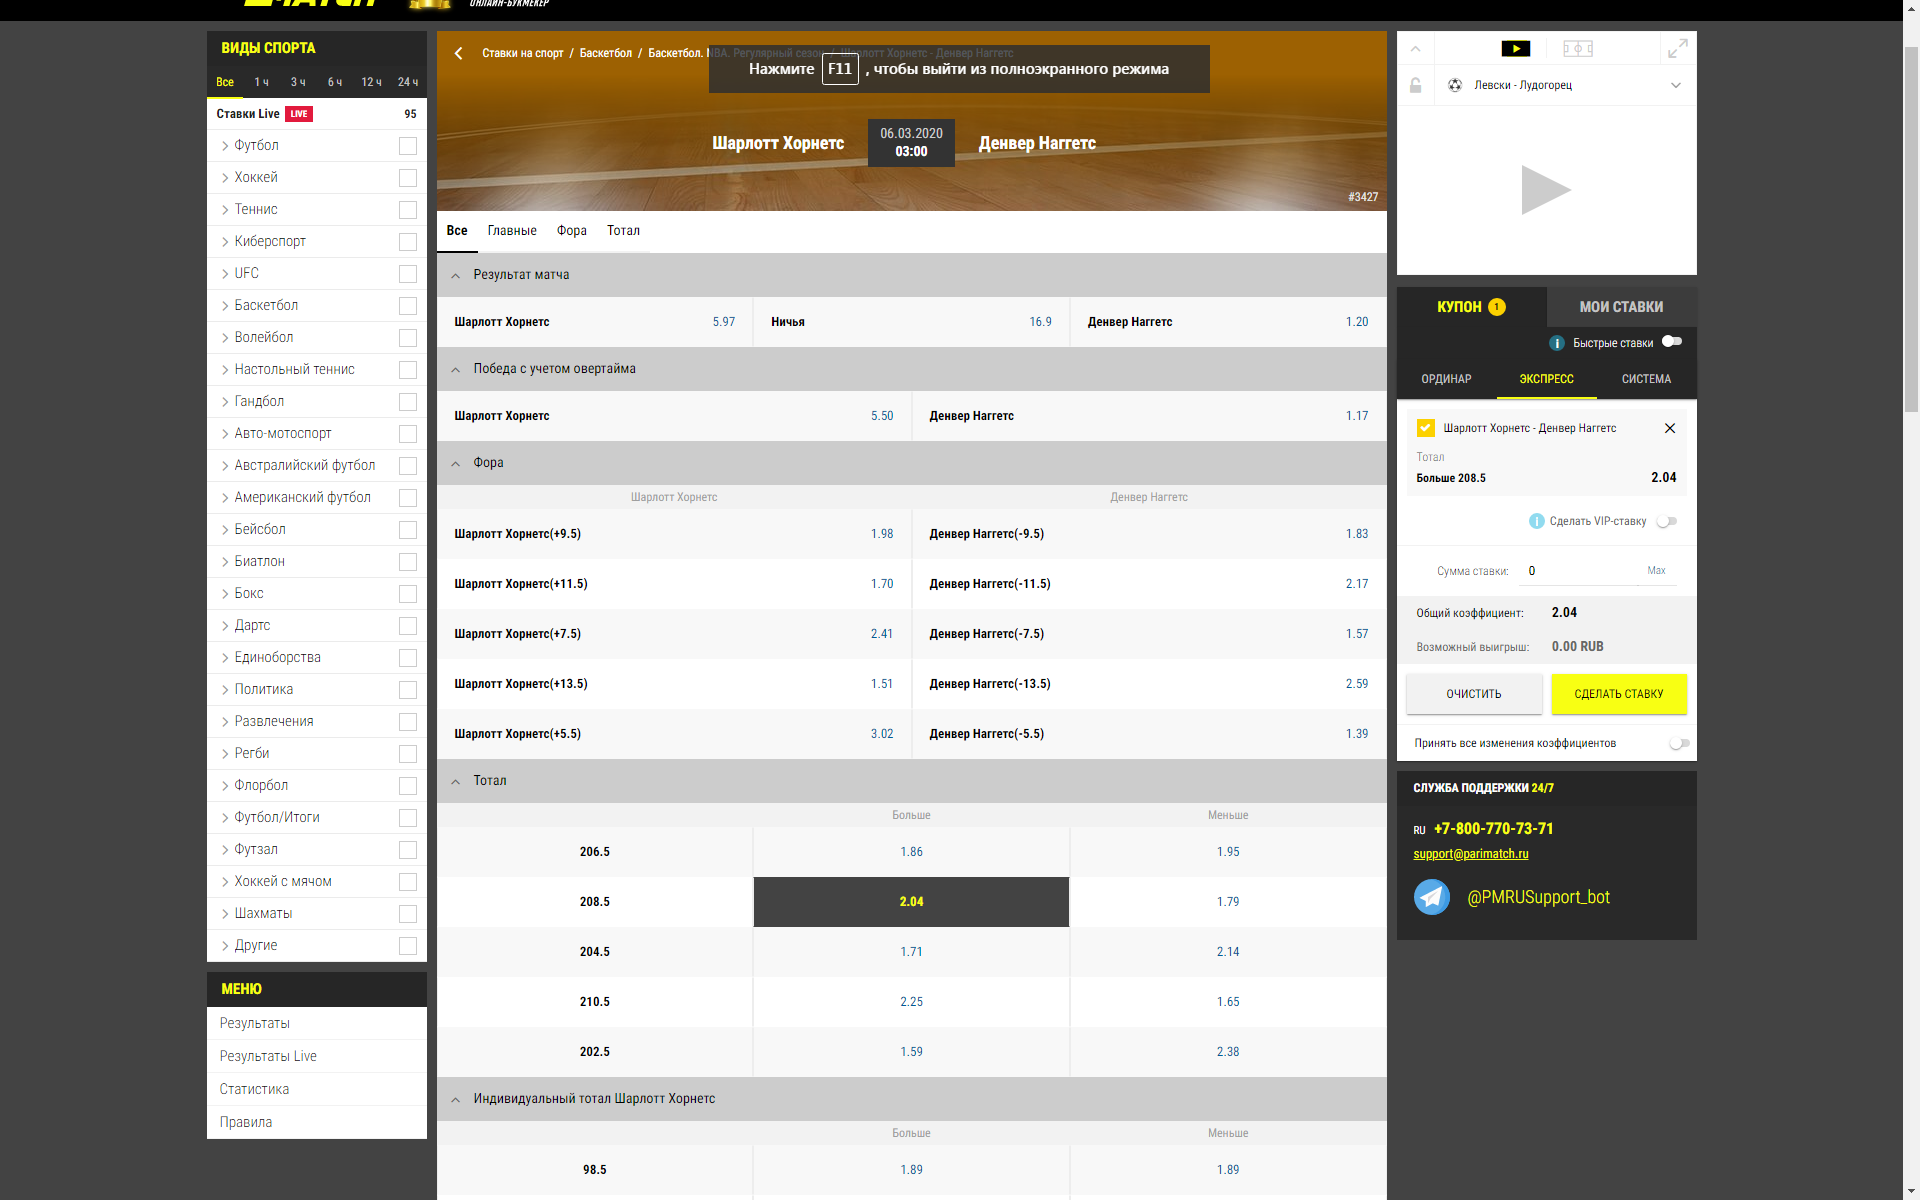Tick the Футбол sport checkbox
This screenshot has width=1920, height=1200.
408,146
